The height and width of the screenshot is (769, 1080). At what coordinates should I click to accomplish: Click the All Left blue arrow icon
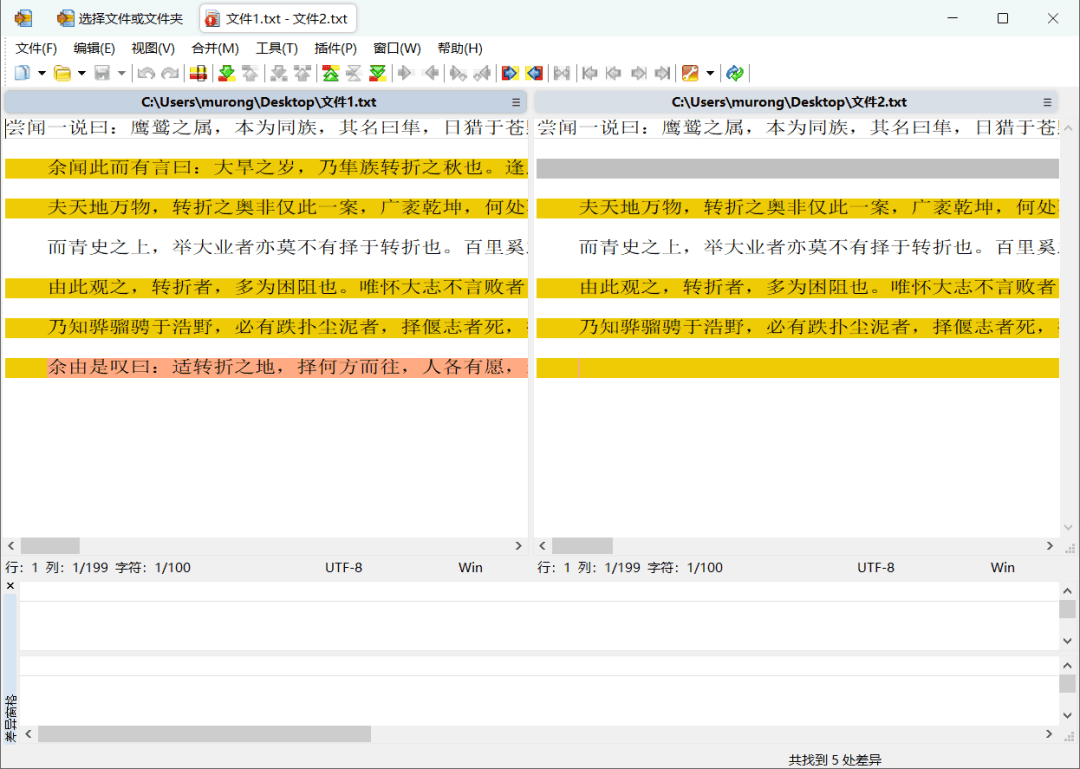534,72
